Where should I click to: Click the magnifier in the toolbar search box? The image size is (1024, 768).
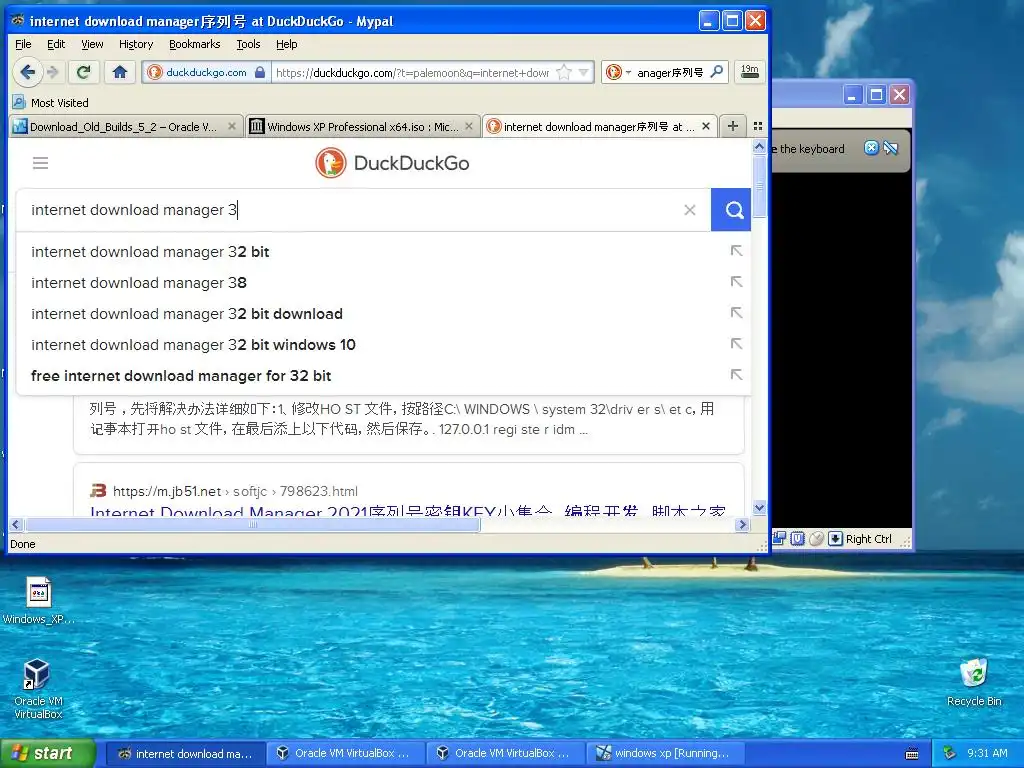[717, 72]
